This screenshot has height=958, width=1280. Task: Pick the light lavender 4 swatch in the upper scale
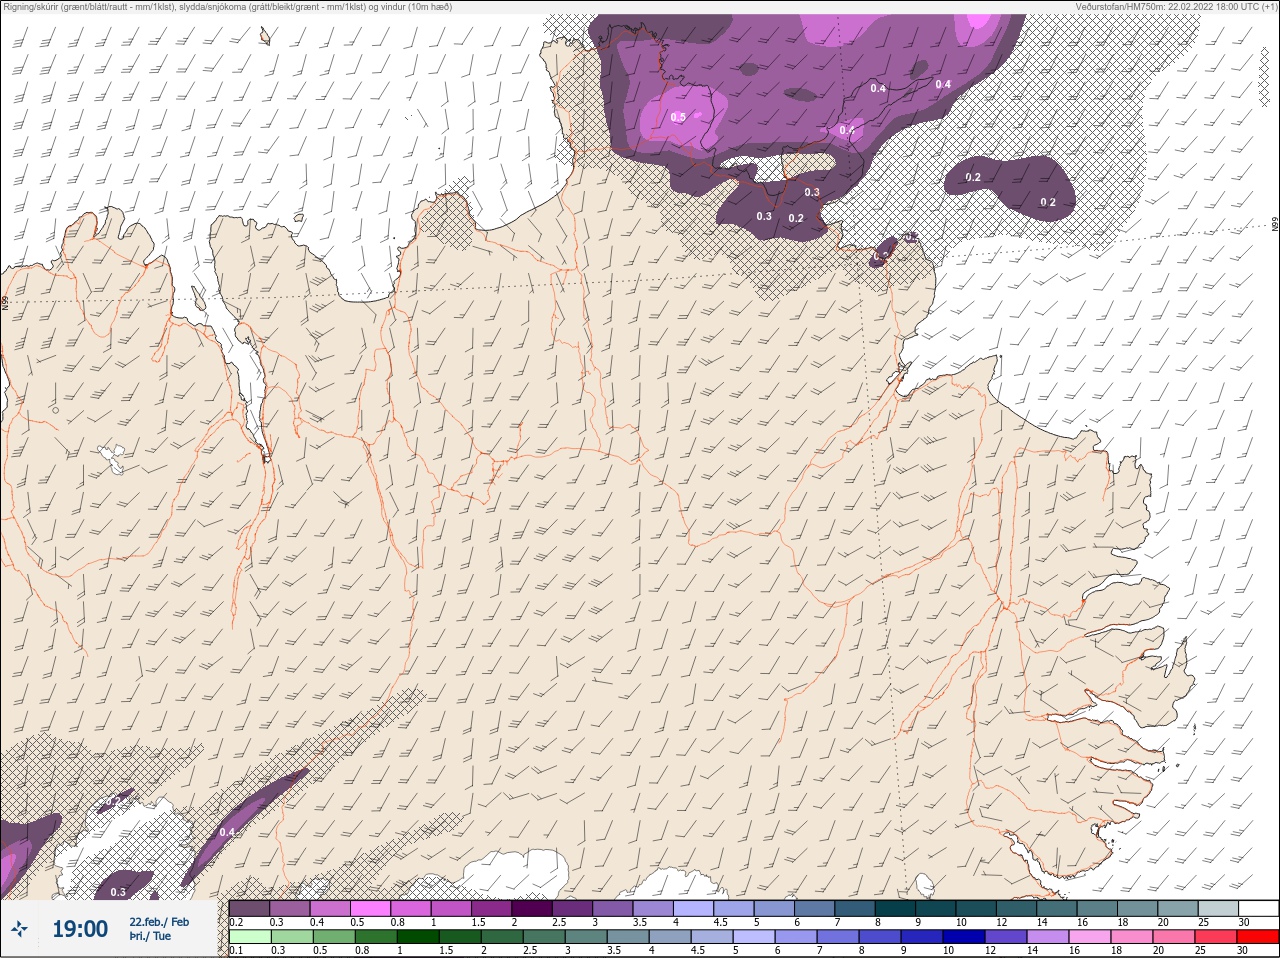694,908
